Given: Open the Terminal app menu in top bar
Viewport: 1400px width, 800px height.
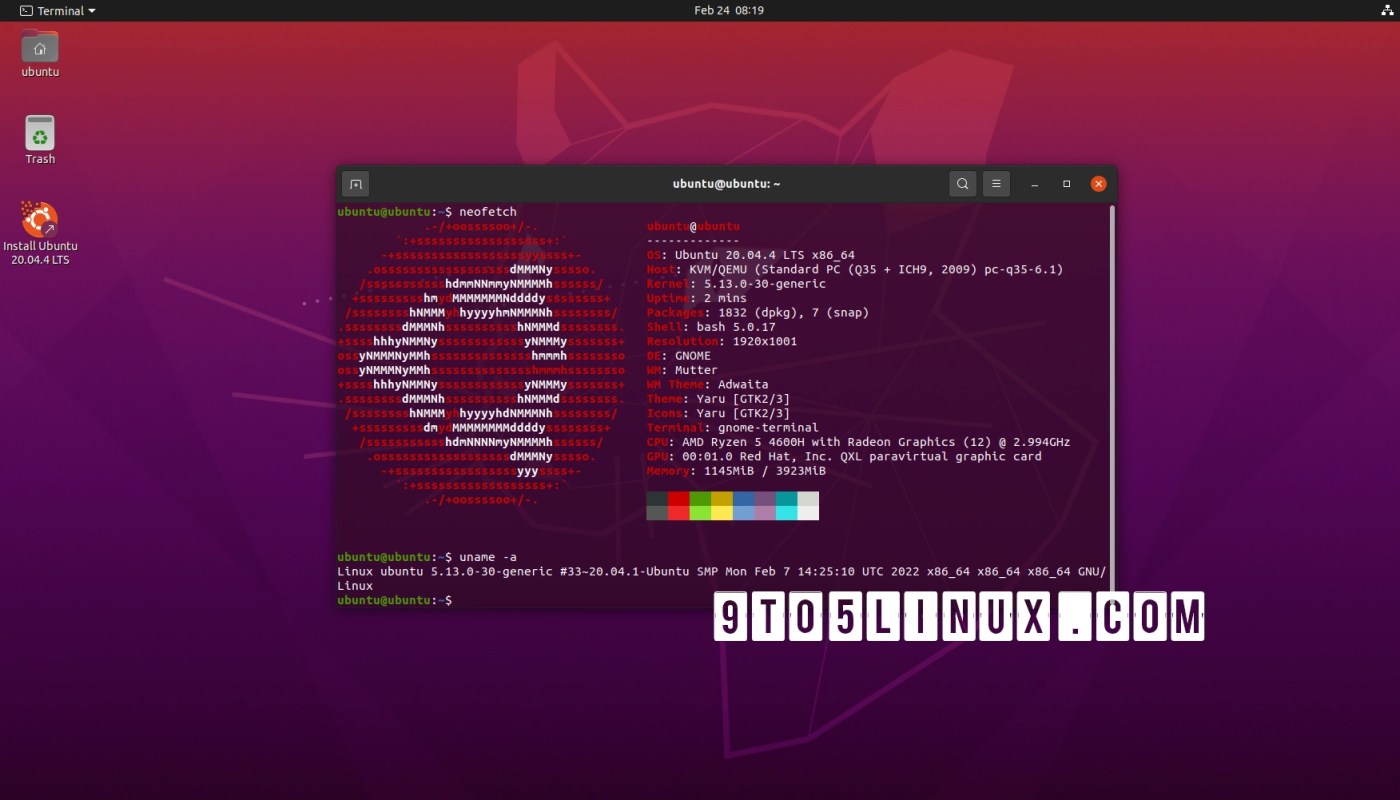Looking at the screenshot, I should [58, 10].
